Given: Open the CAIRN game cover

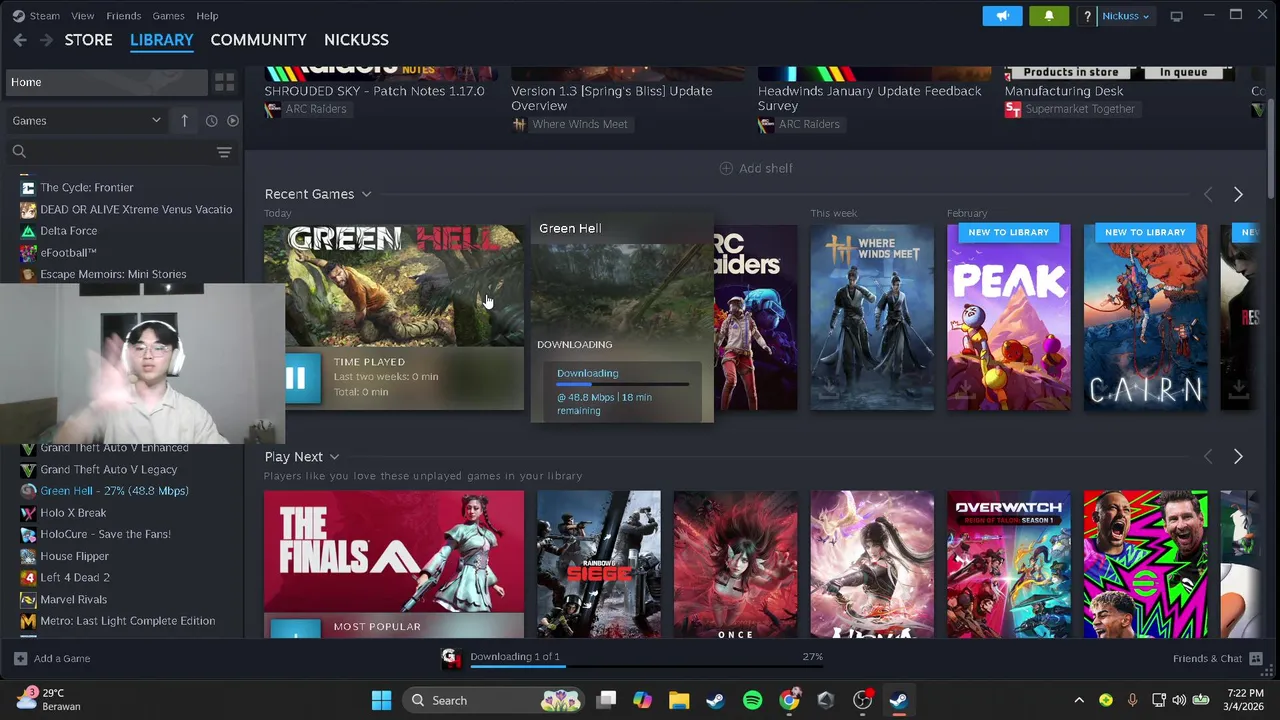Looking at the screenshot, I should point(1145,317).
